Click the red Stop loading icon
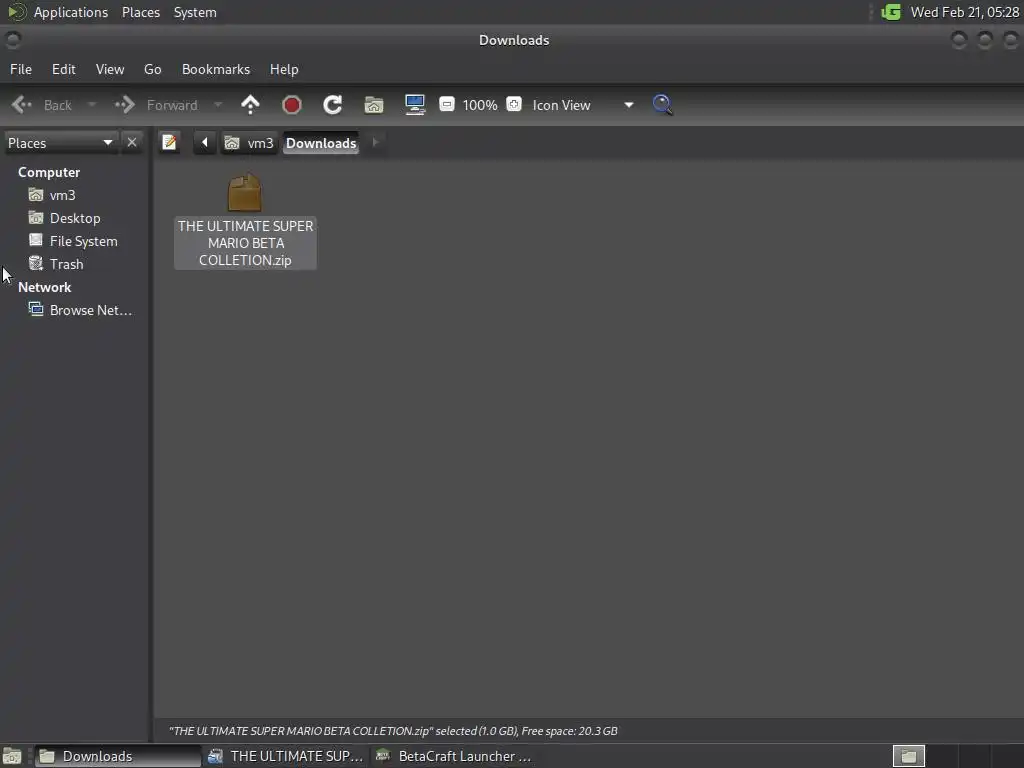 coord(291,104)
